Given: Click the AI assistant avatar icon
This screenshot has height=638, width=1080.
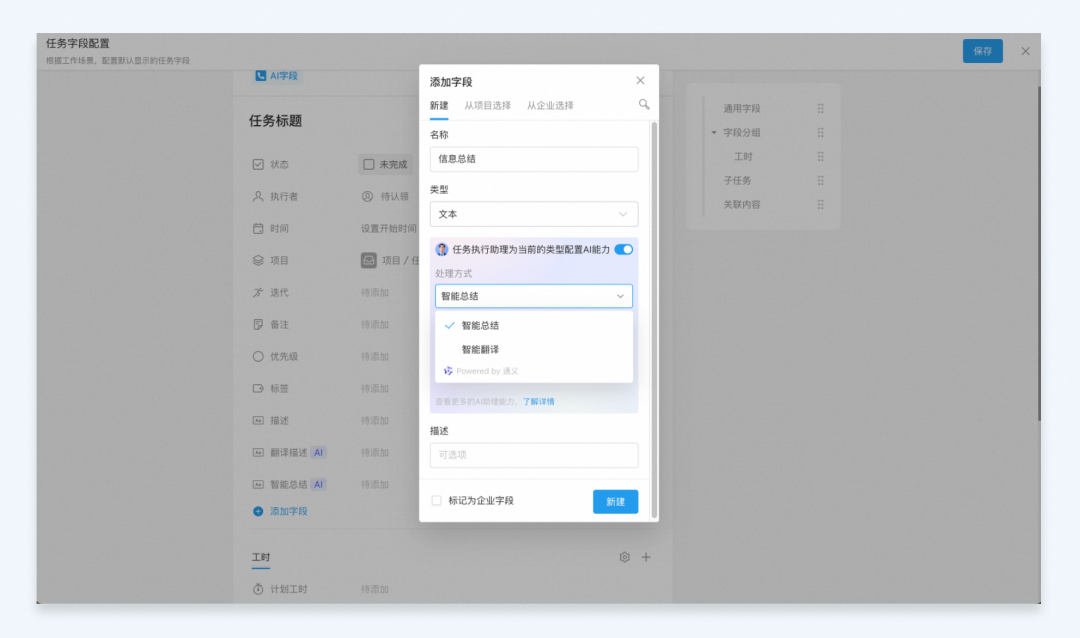Looking at the screenshot, I should [442, 249].
